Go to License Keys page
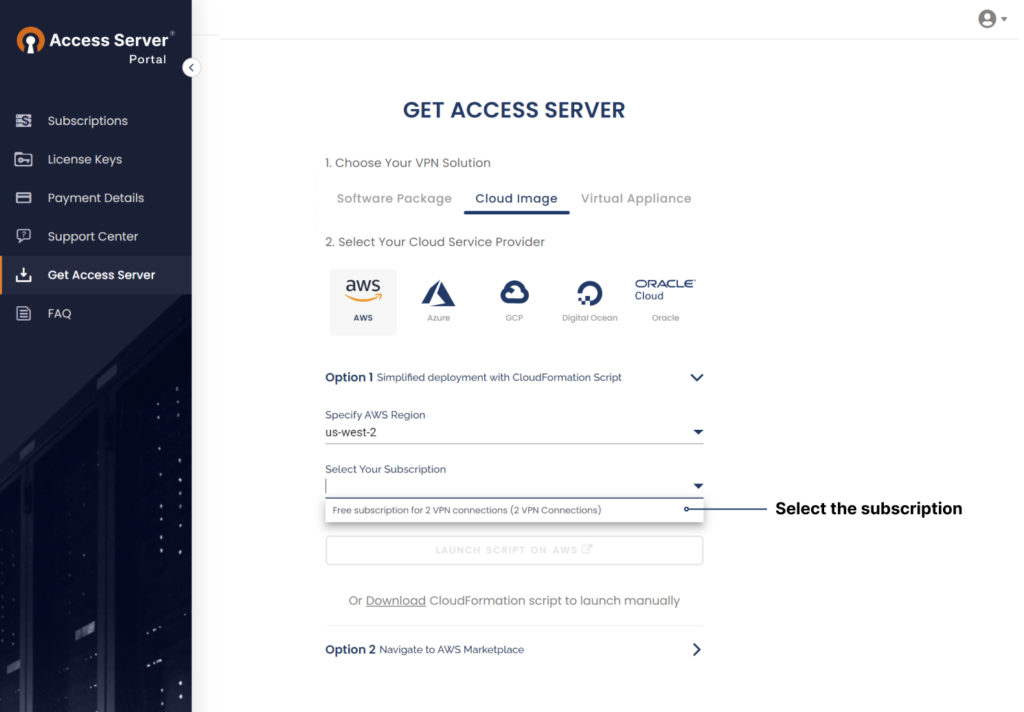1024x712 pixels. tap(85, 159)
